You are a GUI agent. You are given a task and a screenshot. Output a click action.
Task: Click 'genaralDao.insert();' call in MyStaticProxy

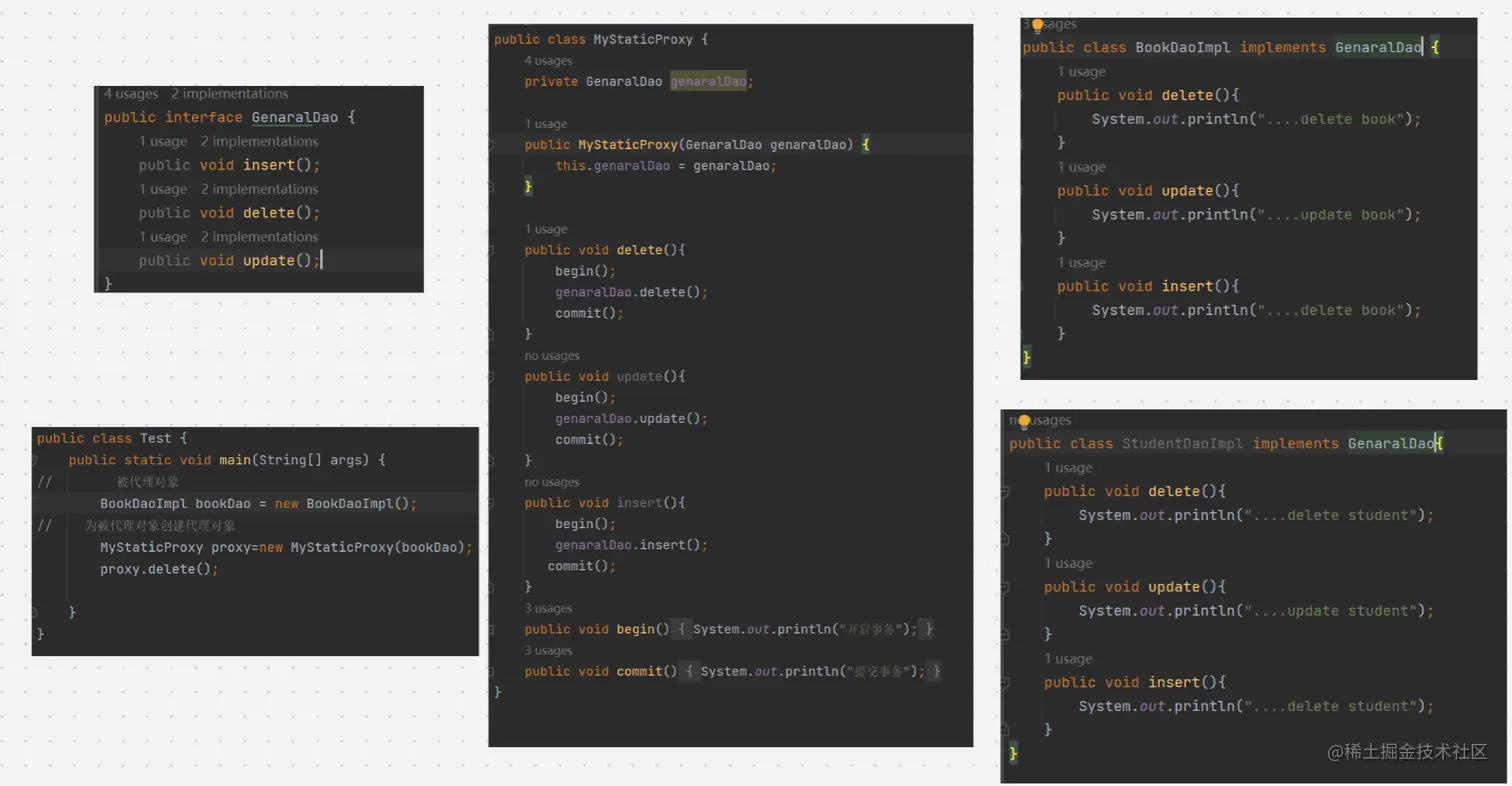point(632,545)
